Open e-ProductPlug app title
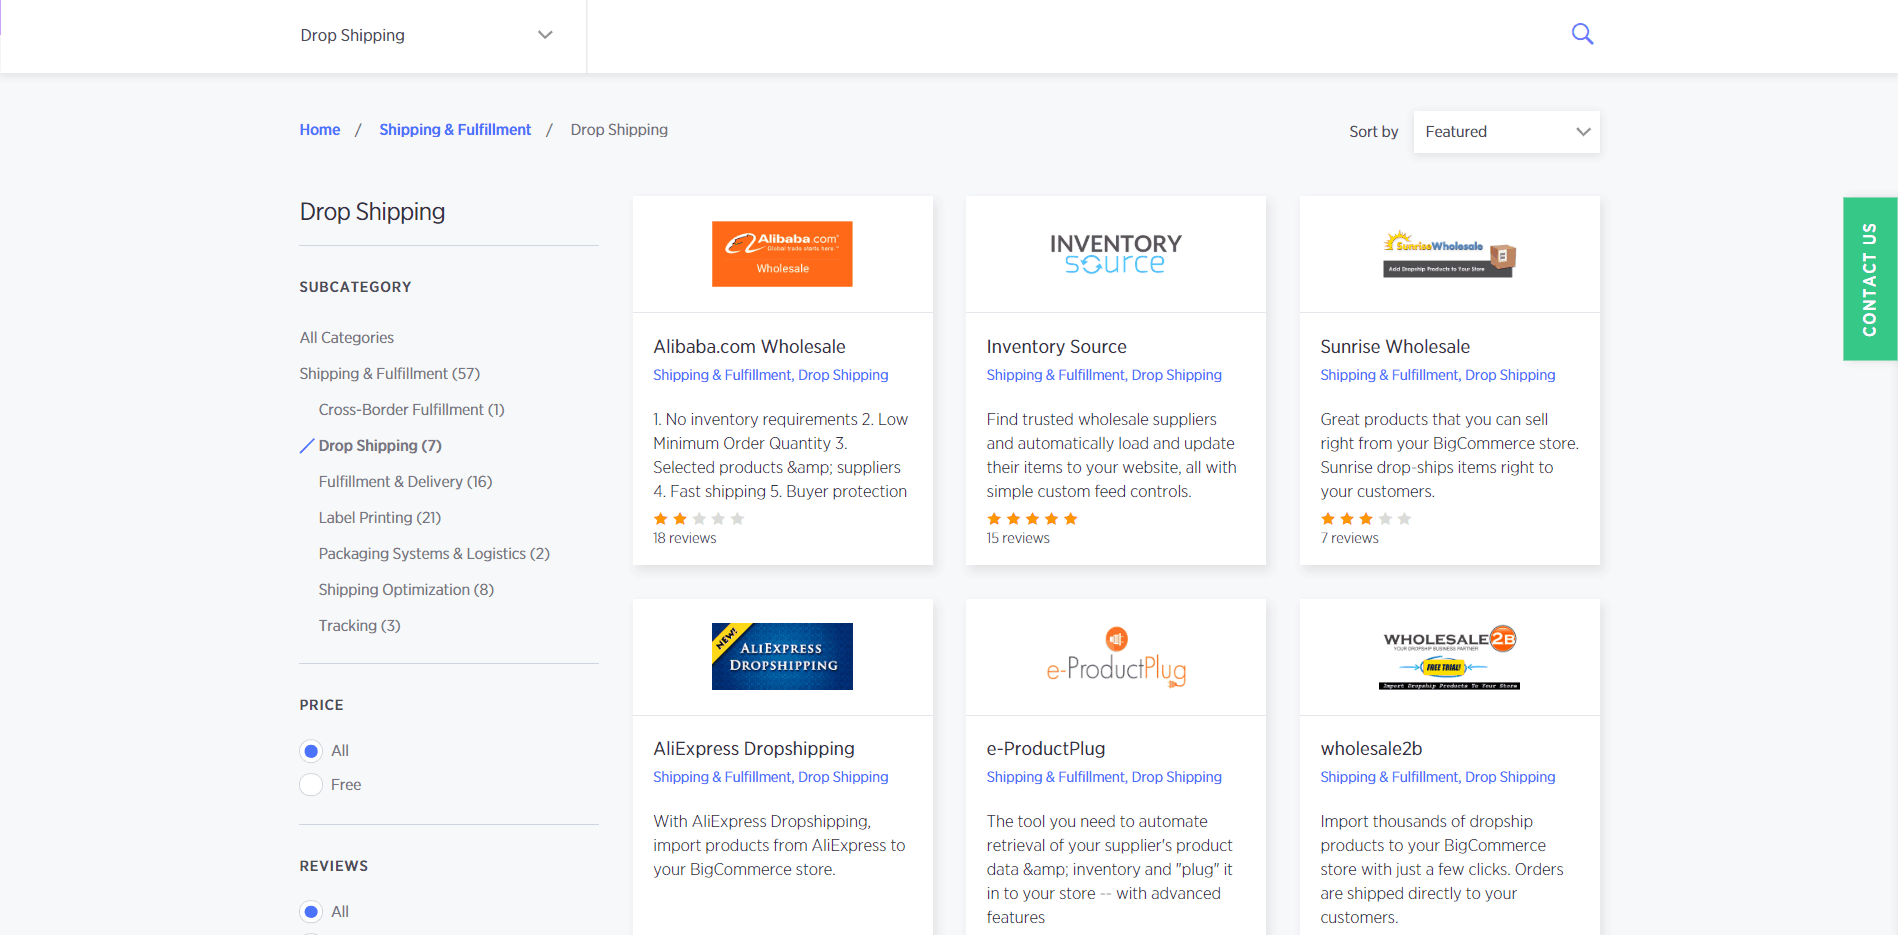The width and height of the screenshot is (1898, 935). [x=1046, y=749]
